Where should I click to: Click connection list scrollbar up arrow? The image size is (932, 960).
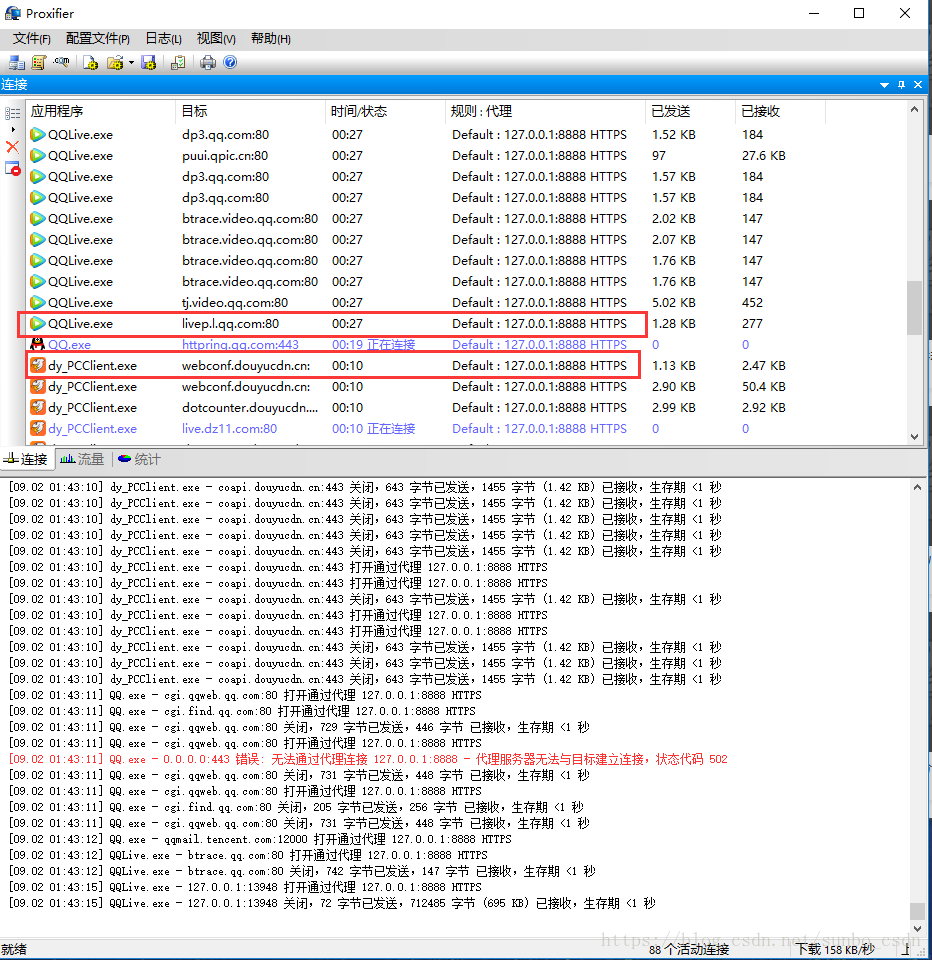pyautogui.click(x=914, y=110)
